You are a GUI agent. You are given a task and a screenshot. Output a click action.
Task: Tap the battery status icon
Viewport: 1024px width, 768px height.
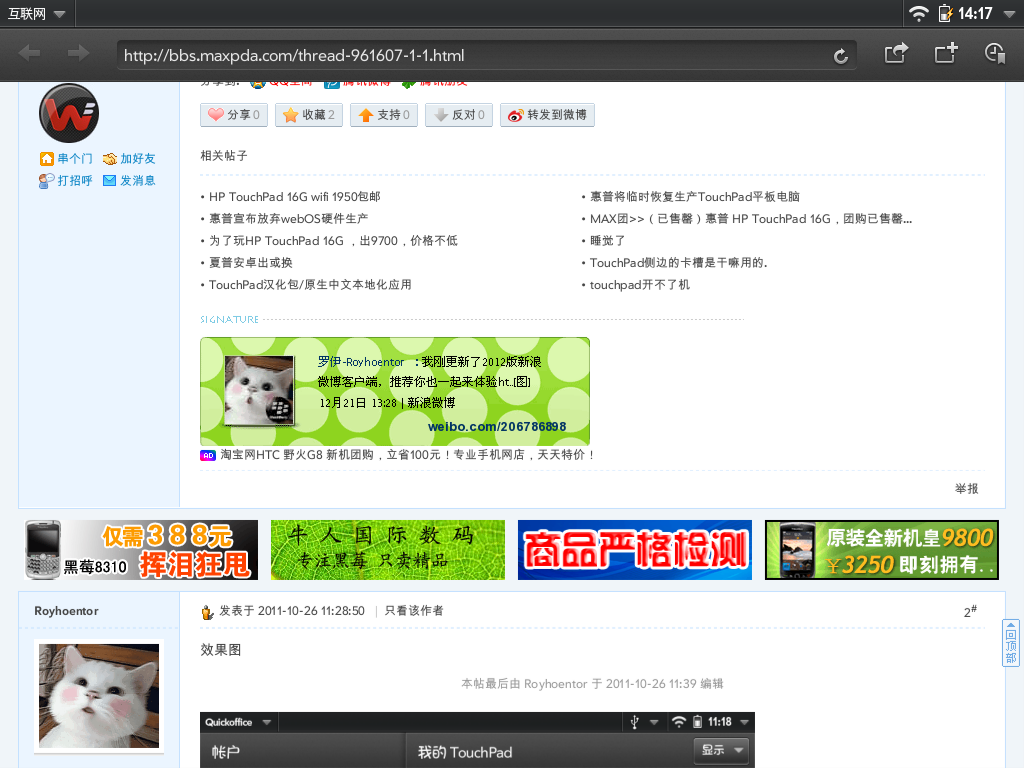click(945, 13)
